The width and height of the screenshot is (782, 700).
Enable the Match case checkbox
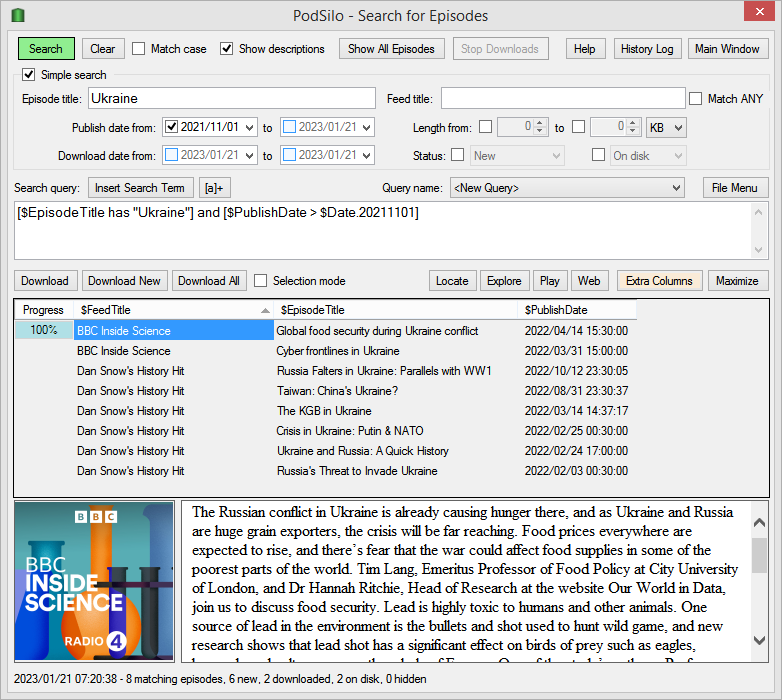point(139,49)
